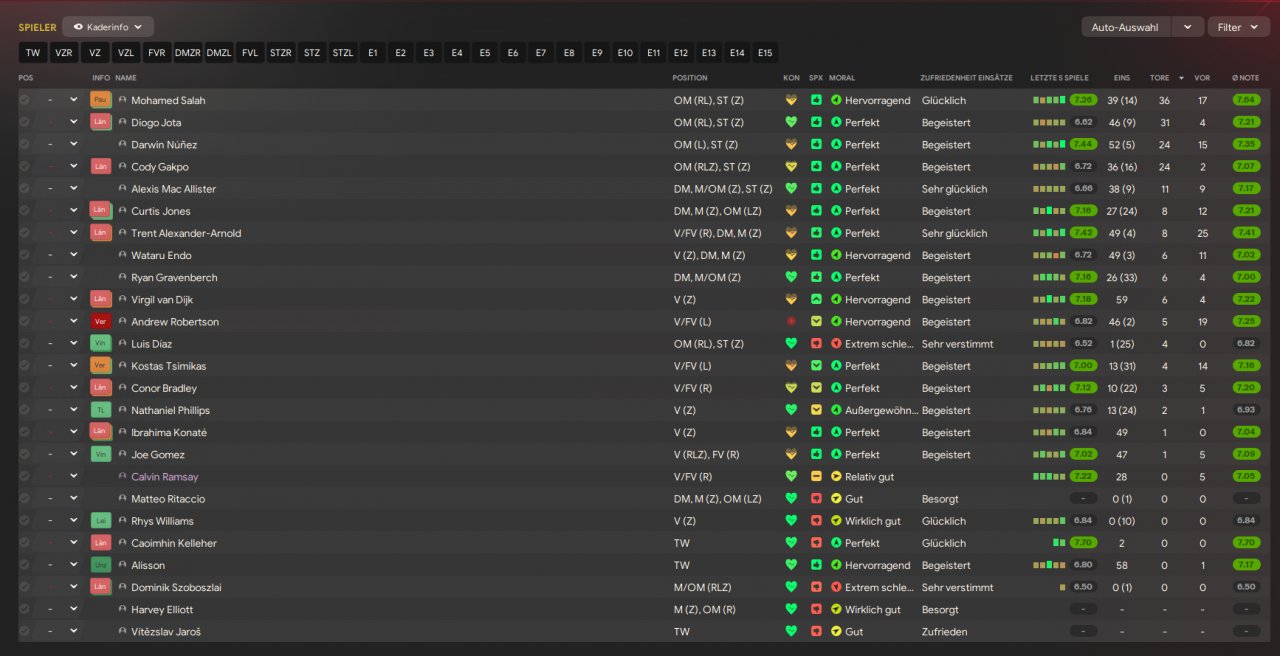Open Luis Díaz's player name link
The width and height of the screenshot is (1280, 656).
[x=152, y=344]
